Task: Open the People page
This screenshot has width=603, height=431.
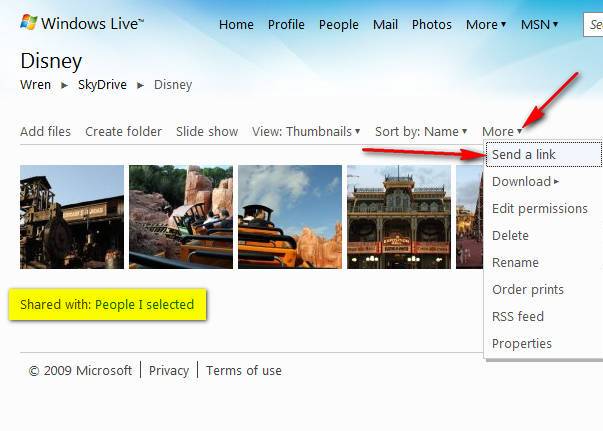Action: [338, 25]
